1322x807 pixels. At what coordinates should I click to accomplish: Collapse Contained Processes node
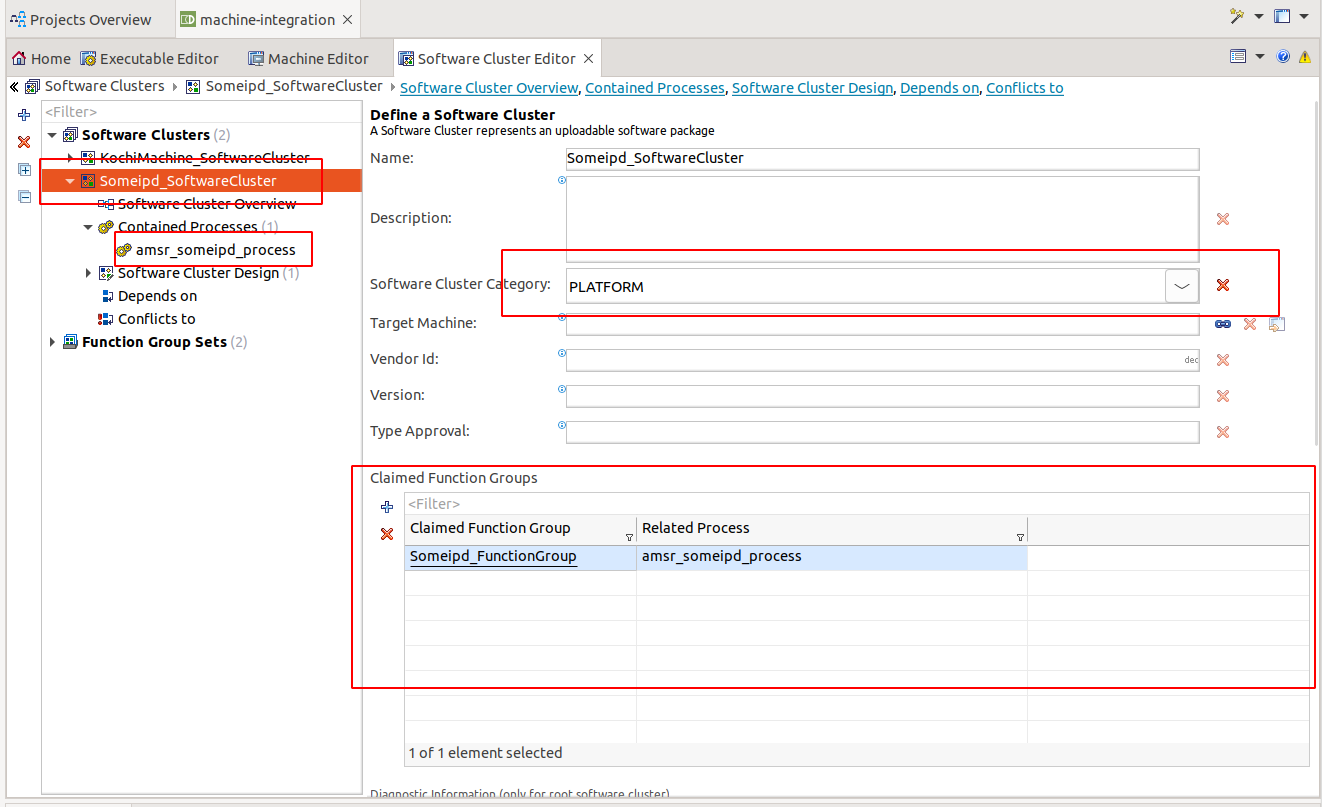click(x=88, y=227)
